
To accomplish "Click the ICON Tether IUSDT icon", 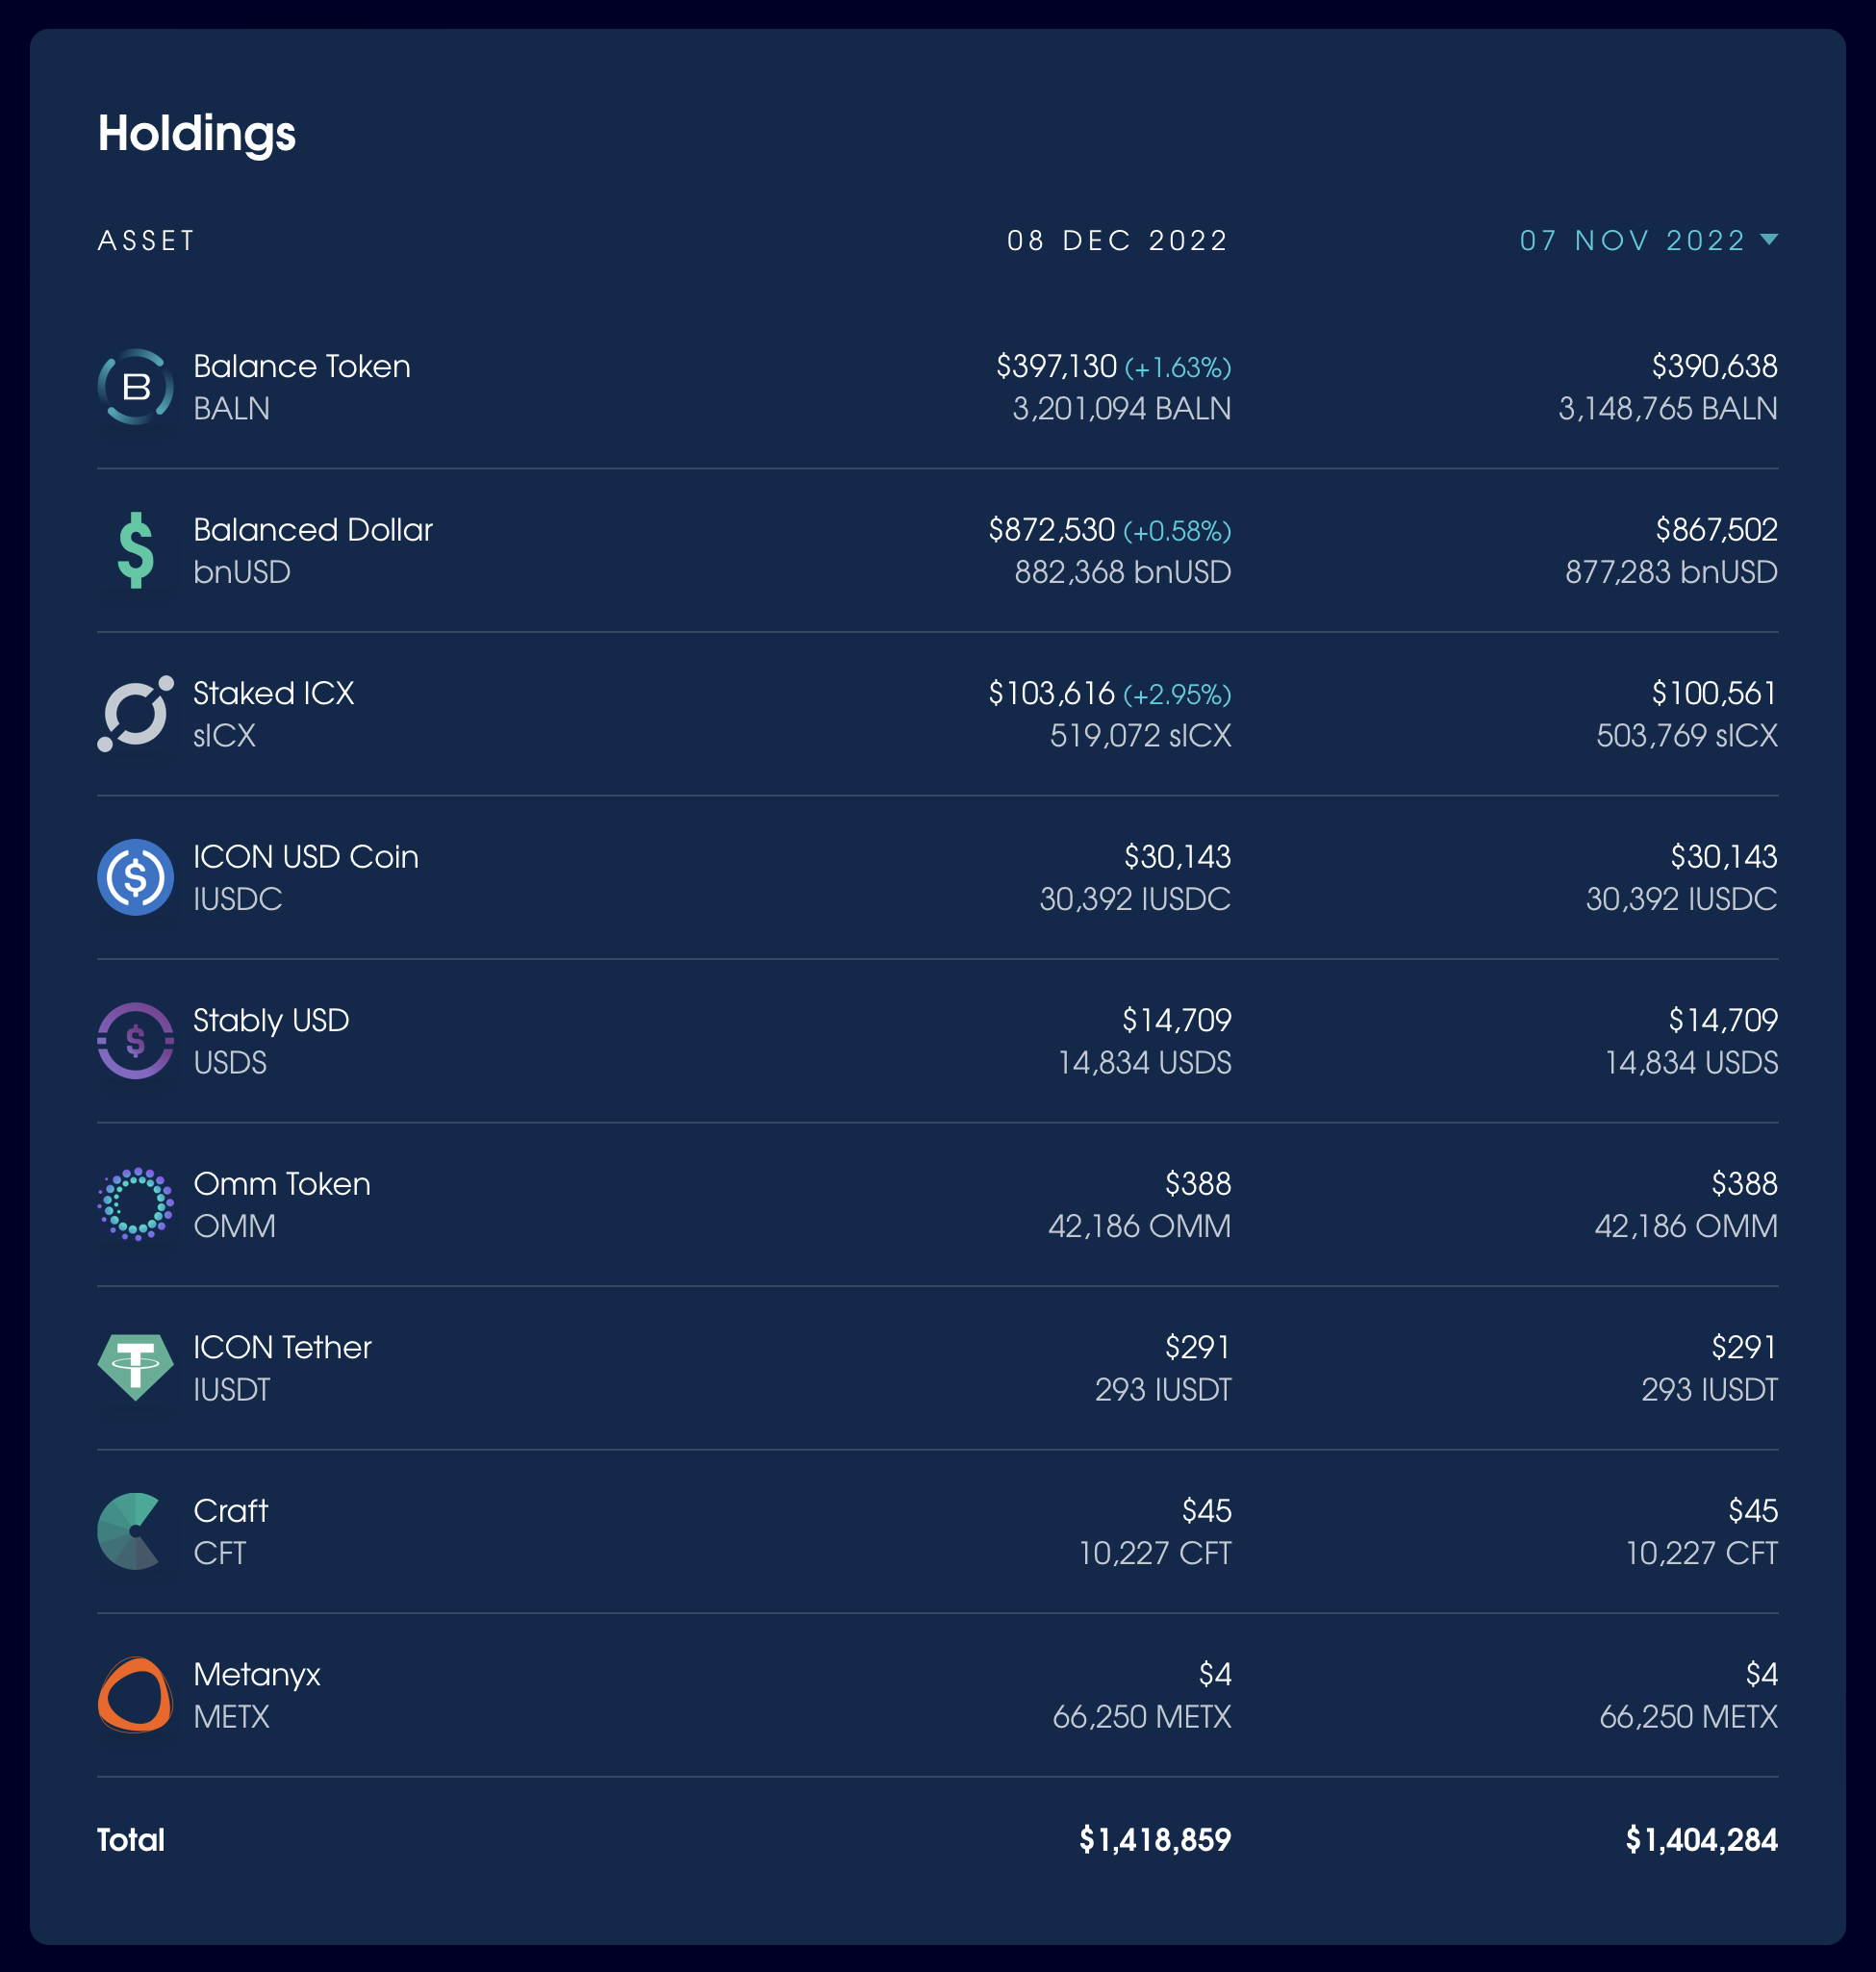I will pyautogui.click(x=135, y=1368).
